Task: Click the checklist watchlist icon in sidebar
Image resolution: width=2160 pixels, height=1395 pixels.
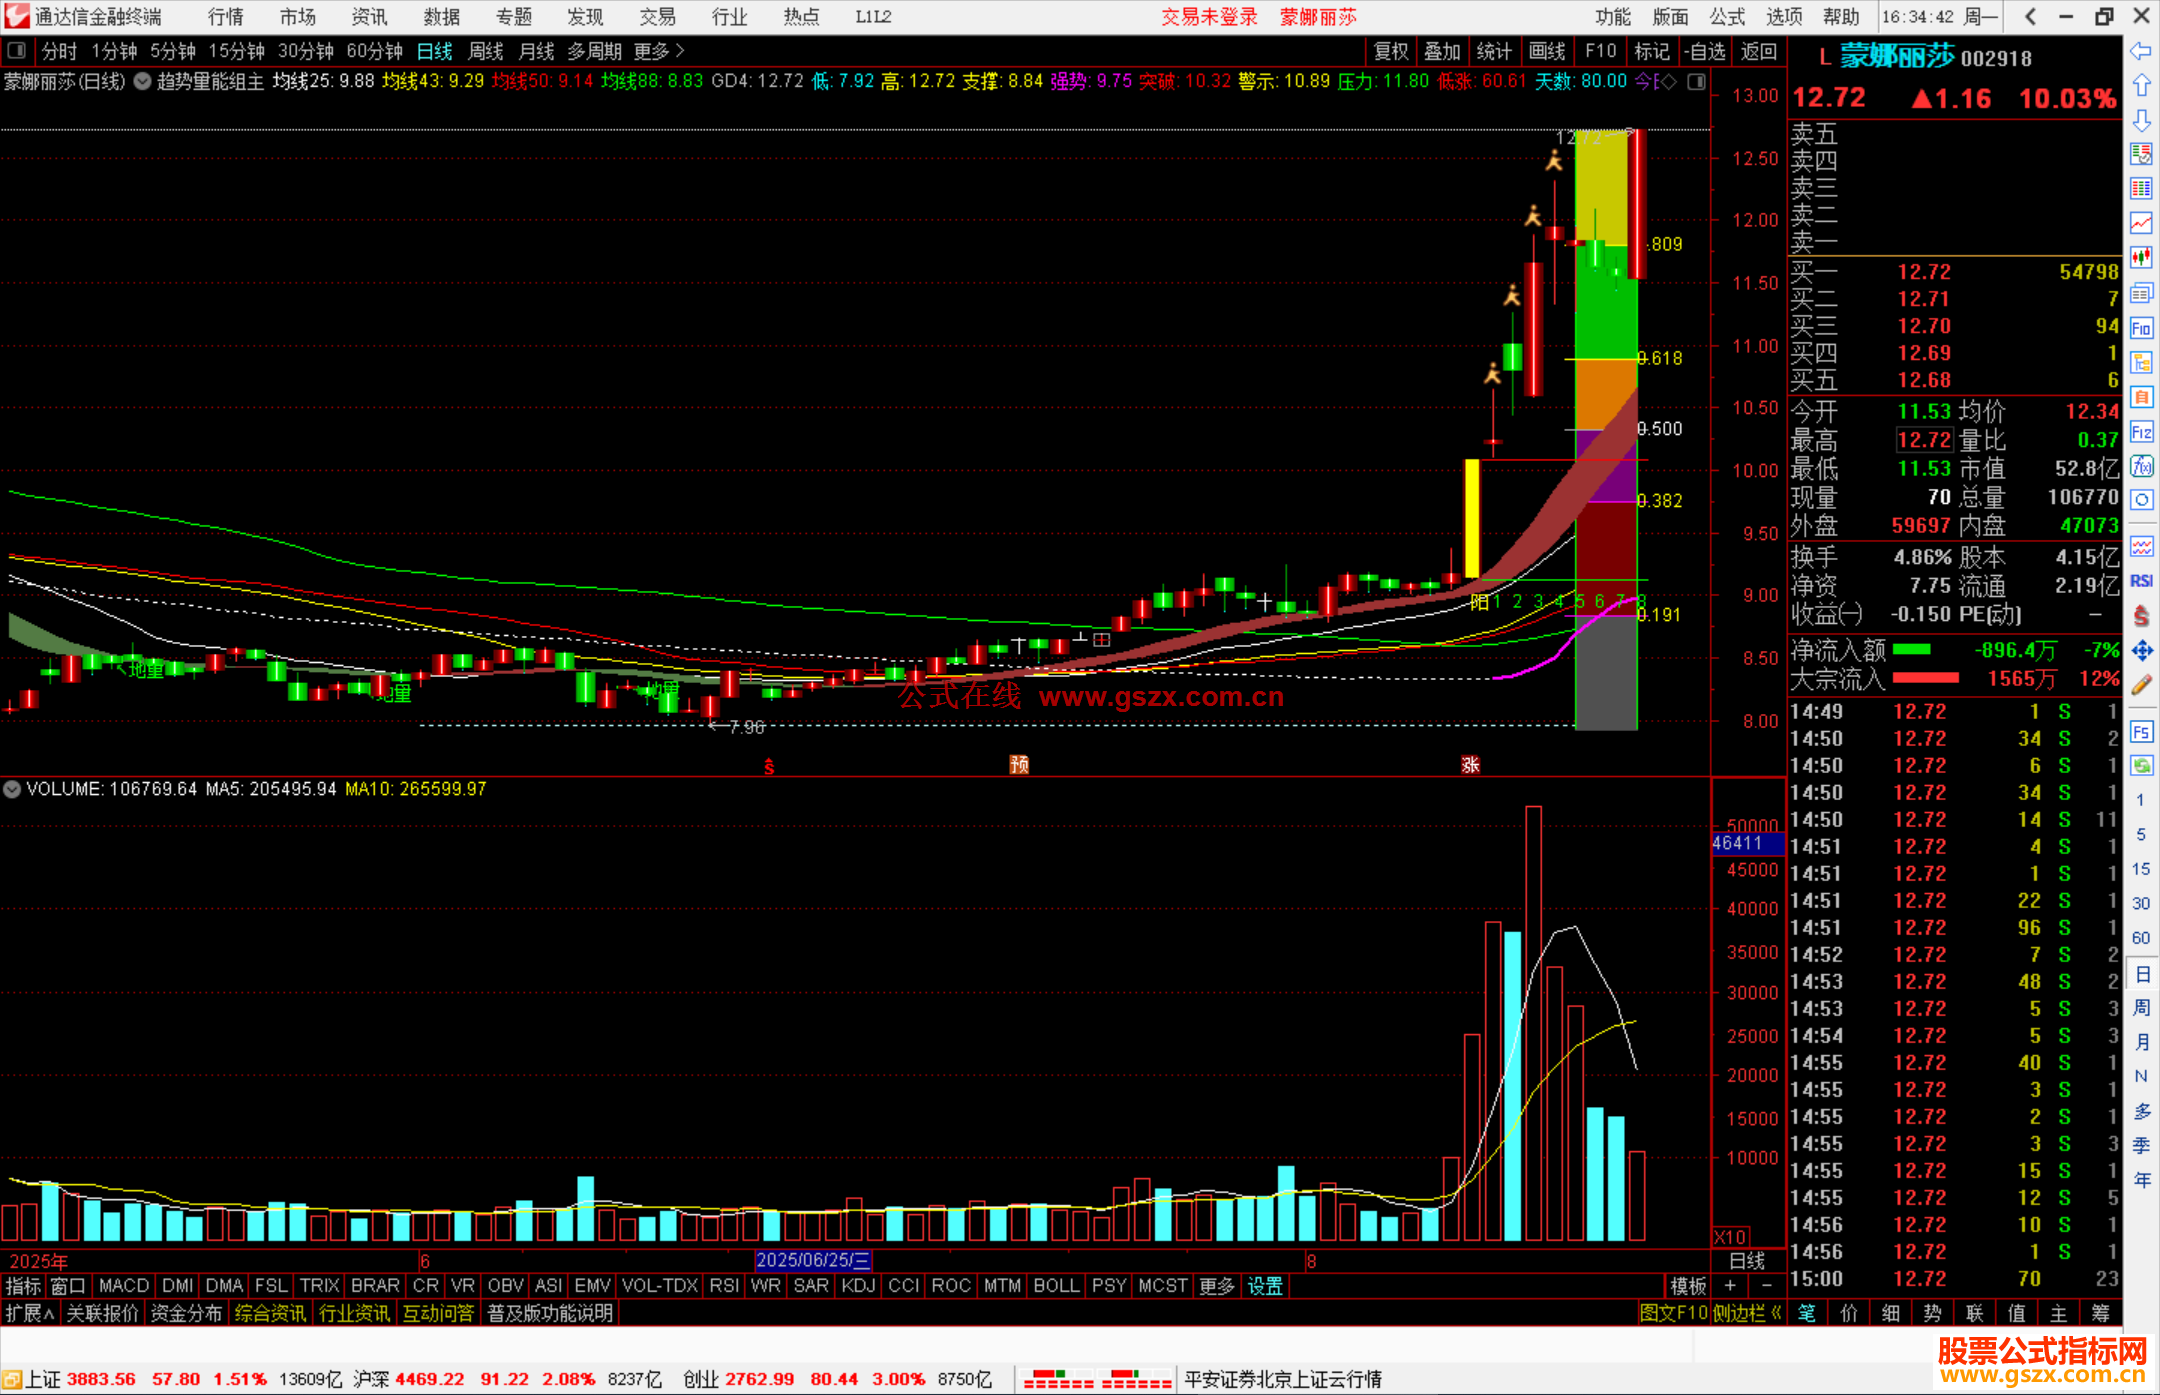Action: point(2141,154)
